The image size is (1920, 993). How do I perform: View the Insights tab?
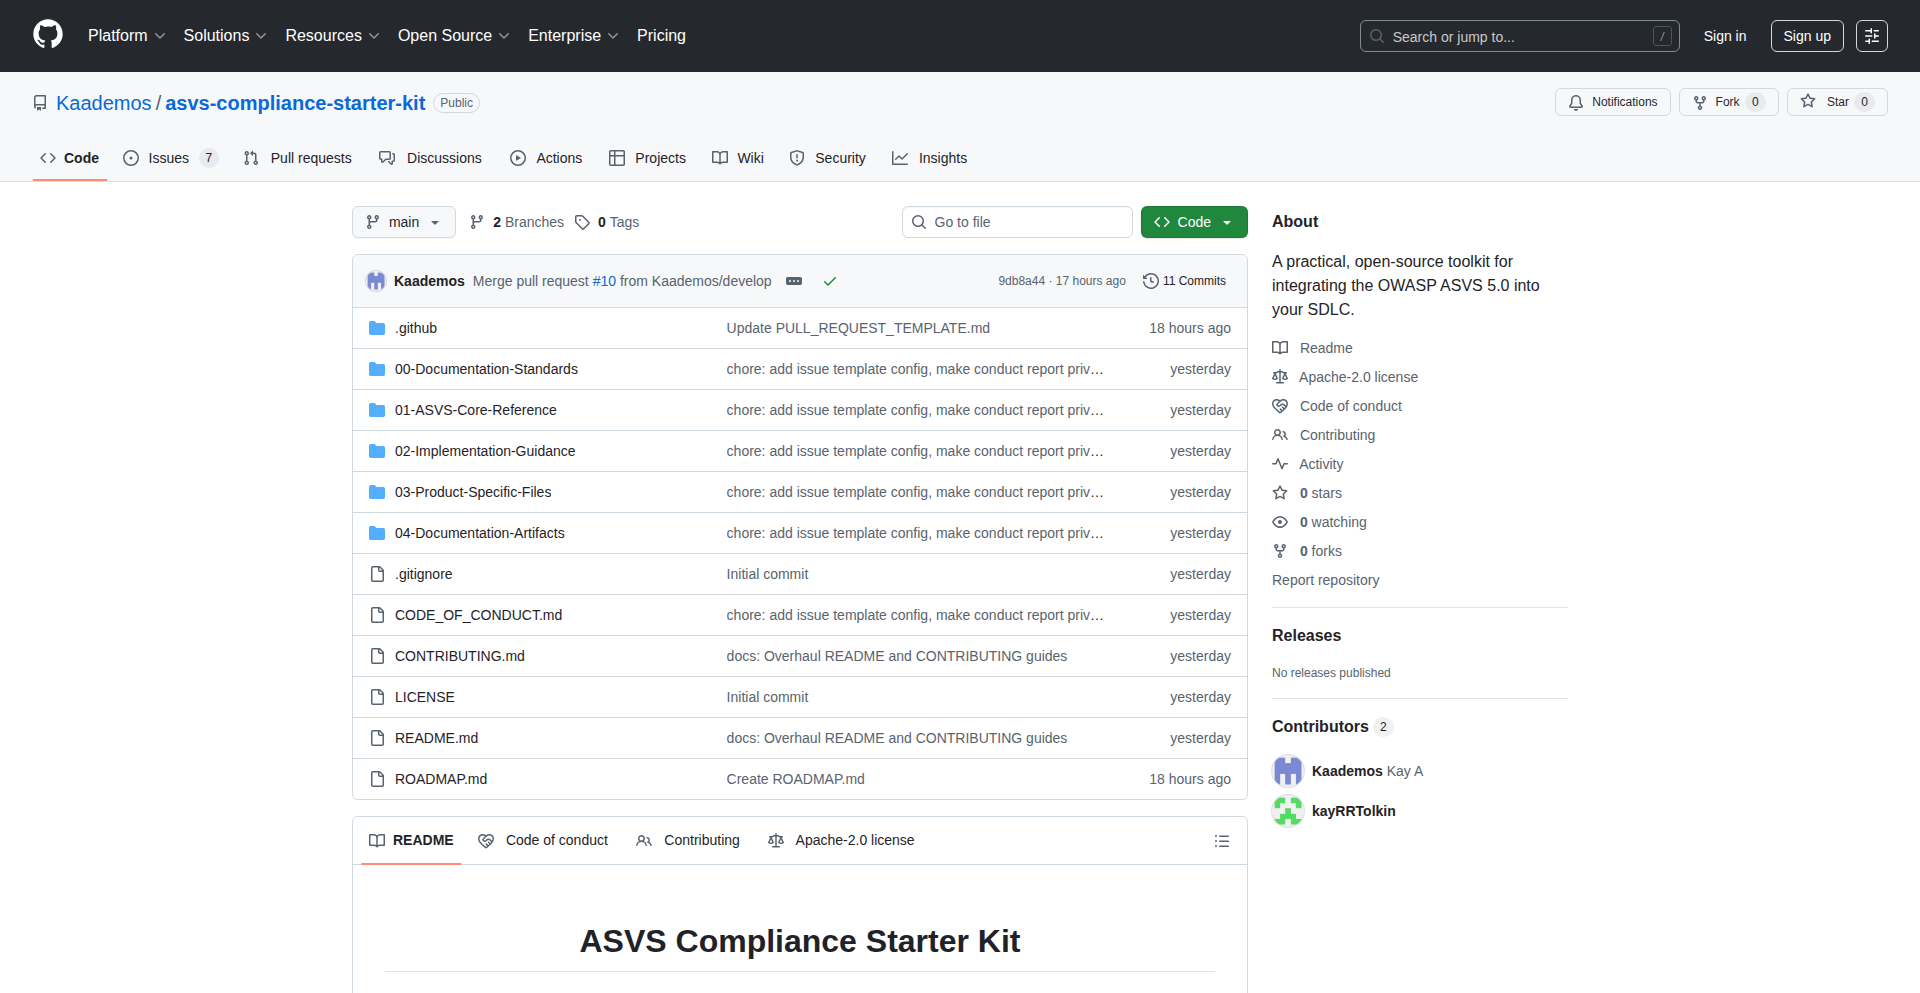coord(930,158)
